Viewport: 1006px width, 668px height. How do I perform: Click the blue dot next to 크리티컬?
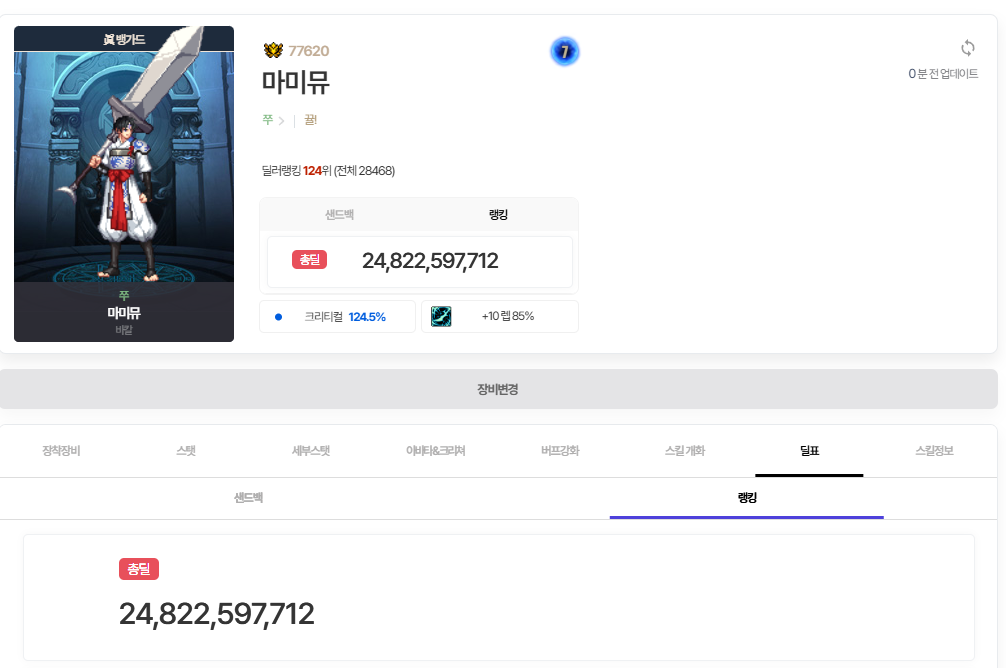point(278,317)
